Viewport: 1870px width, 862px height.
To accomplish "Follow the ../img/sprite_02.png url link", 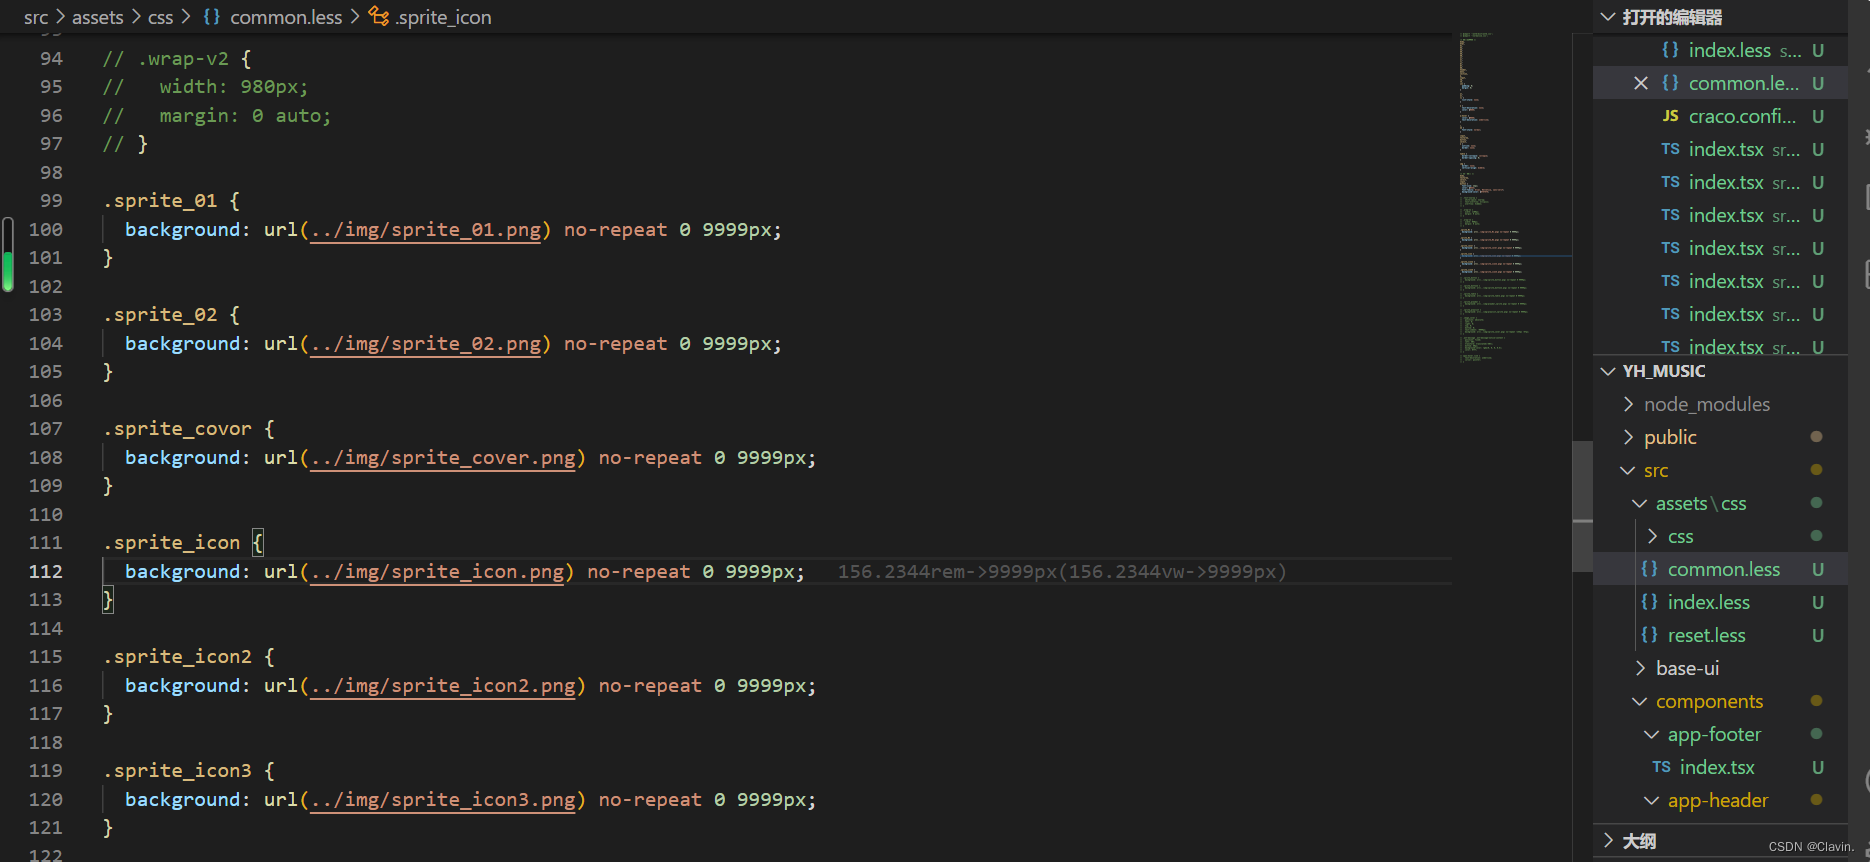I will coord(426,344).
